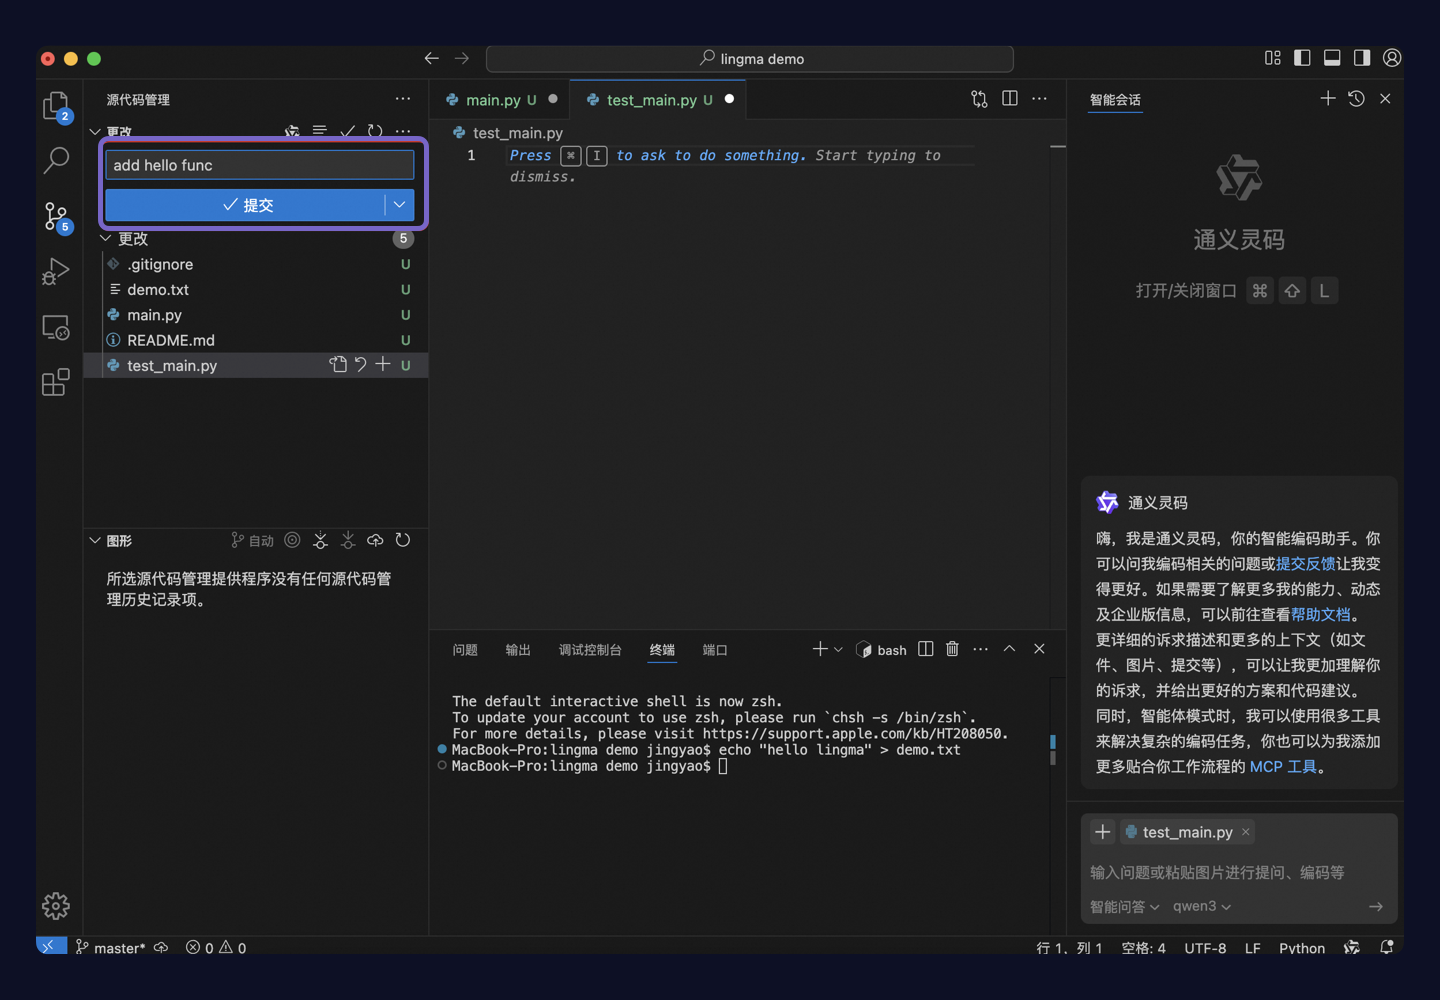Image resolution: width=1440 pixels, height=1000 pixels.
Task: Open Lingma chat history
Action: [x=1356, y=98]
